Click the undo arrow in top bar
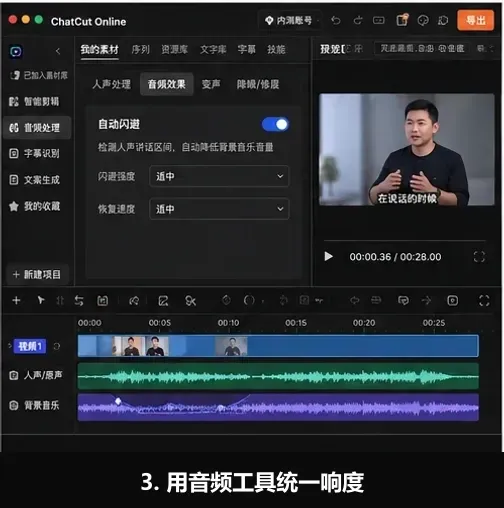The width and height of the screenshot is (504, 508). tap(336, 21)
